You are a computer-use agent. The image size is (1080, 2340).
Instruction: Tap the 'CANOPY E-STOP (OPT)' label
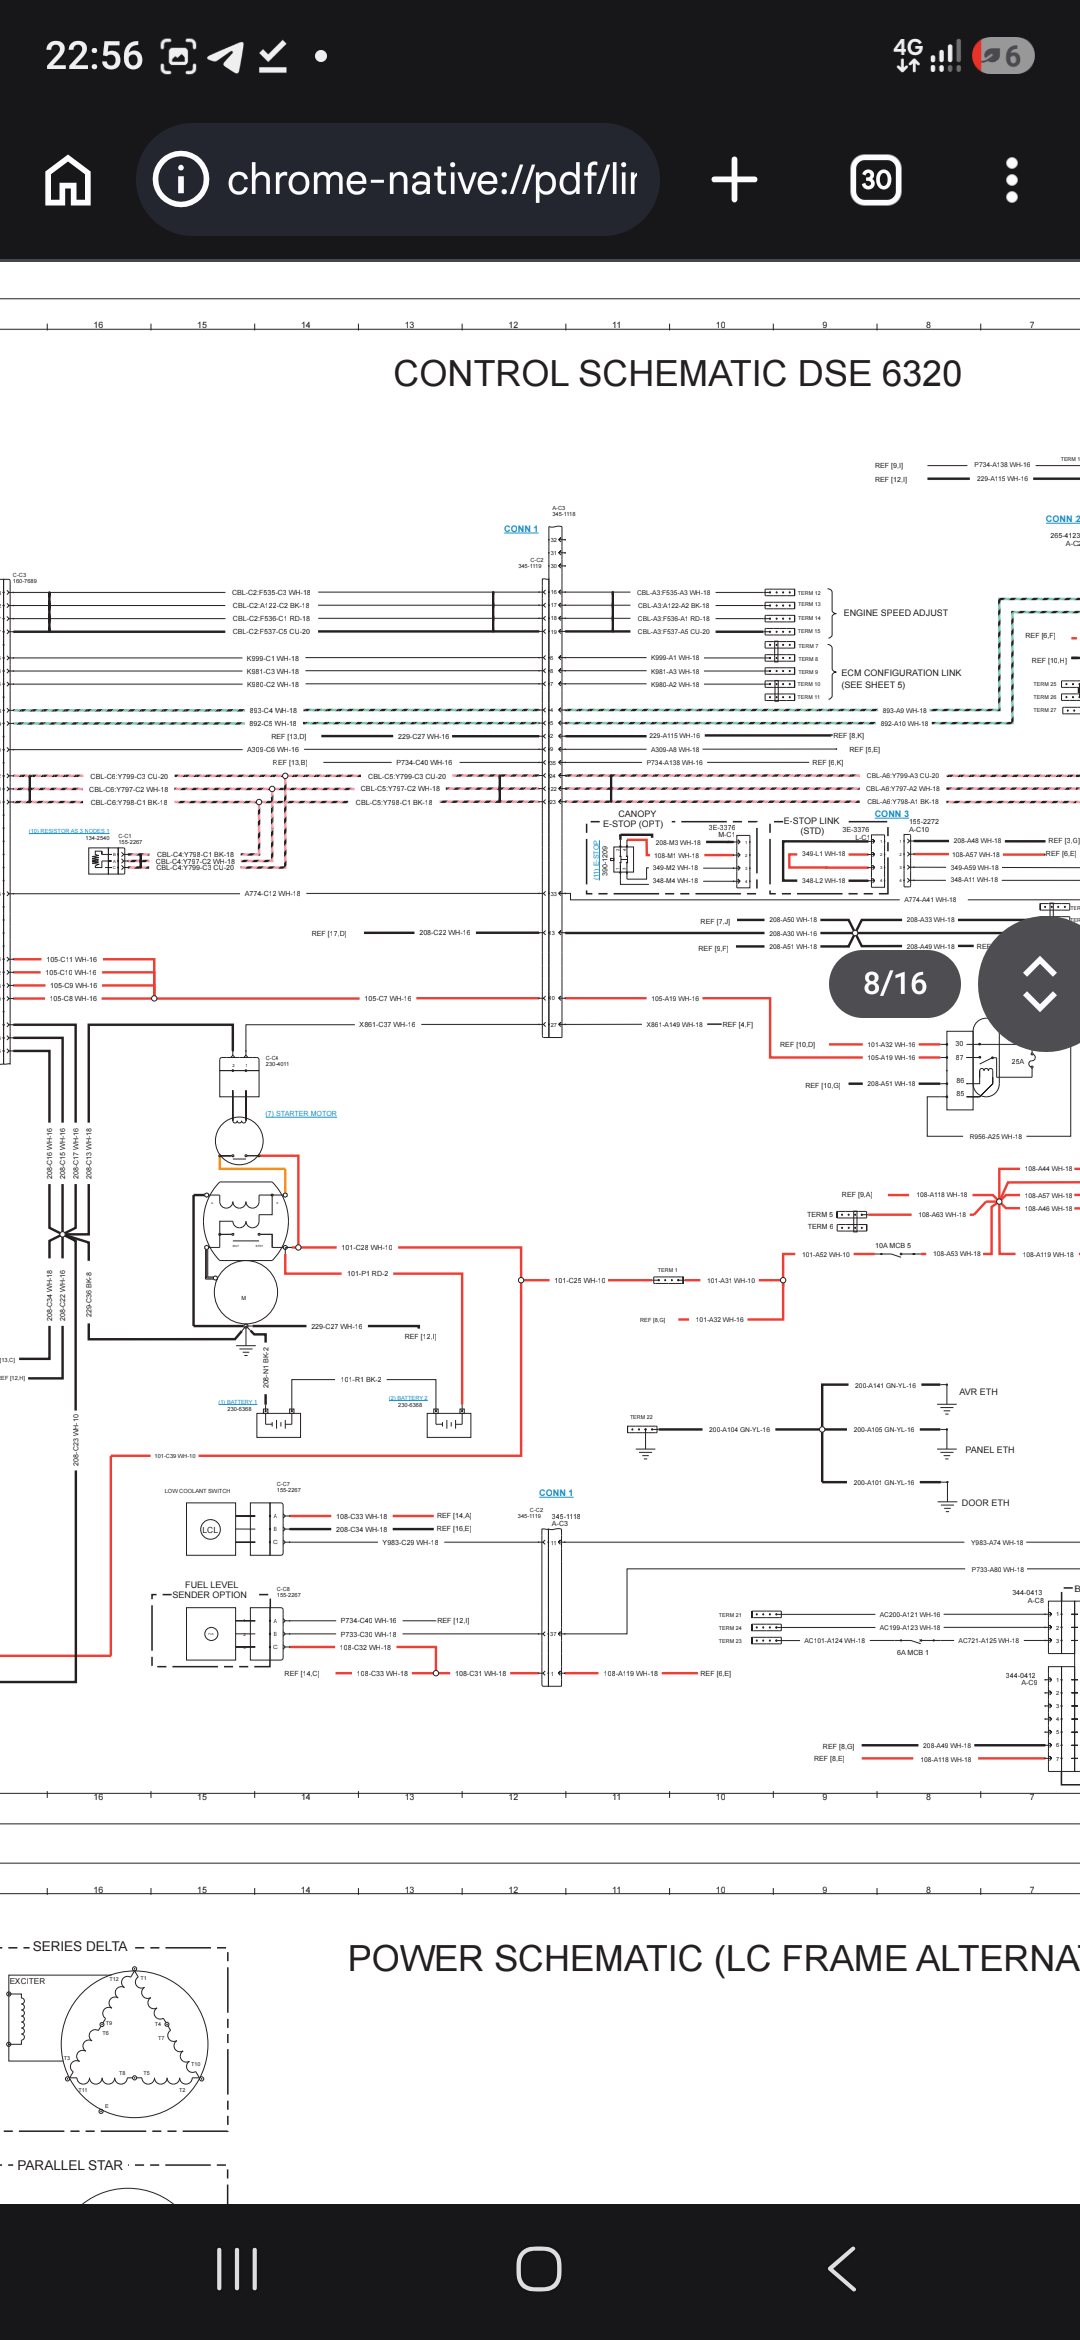pyautogui.click(x=634, y=819)
